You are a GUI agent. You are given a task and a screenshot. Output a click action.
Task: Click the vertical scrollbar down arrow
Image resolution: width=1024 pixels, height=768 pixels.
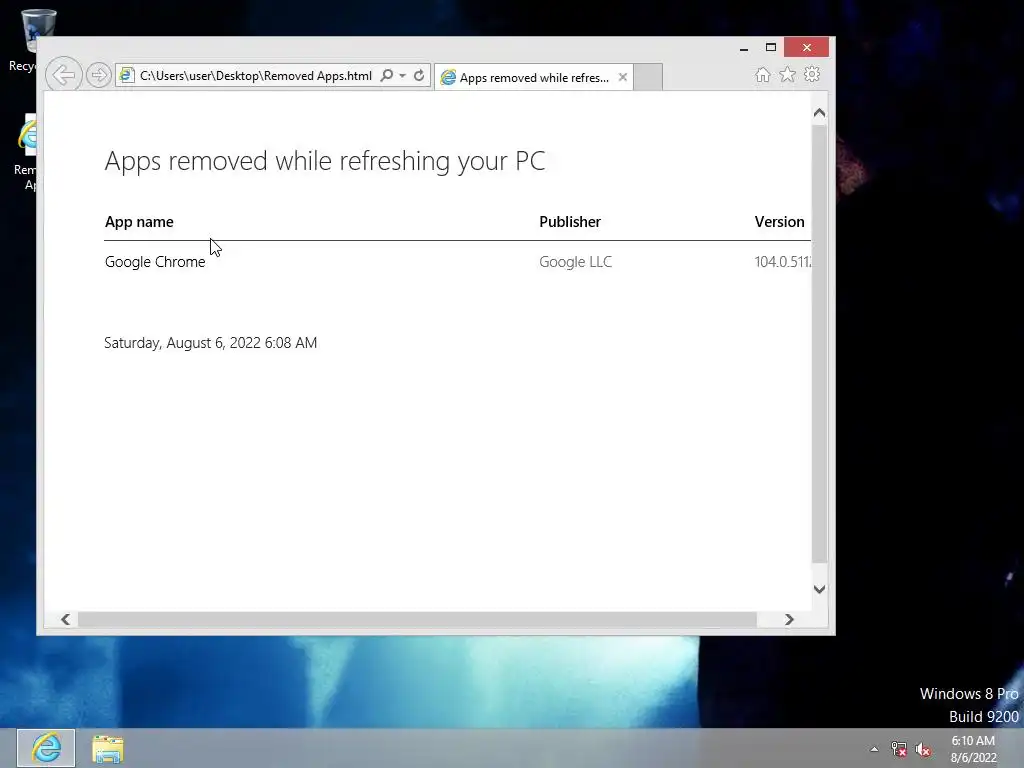tap(820, 589)
